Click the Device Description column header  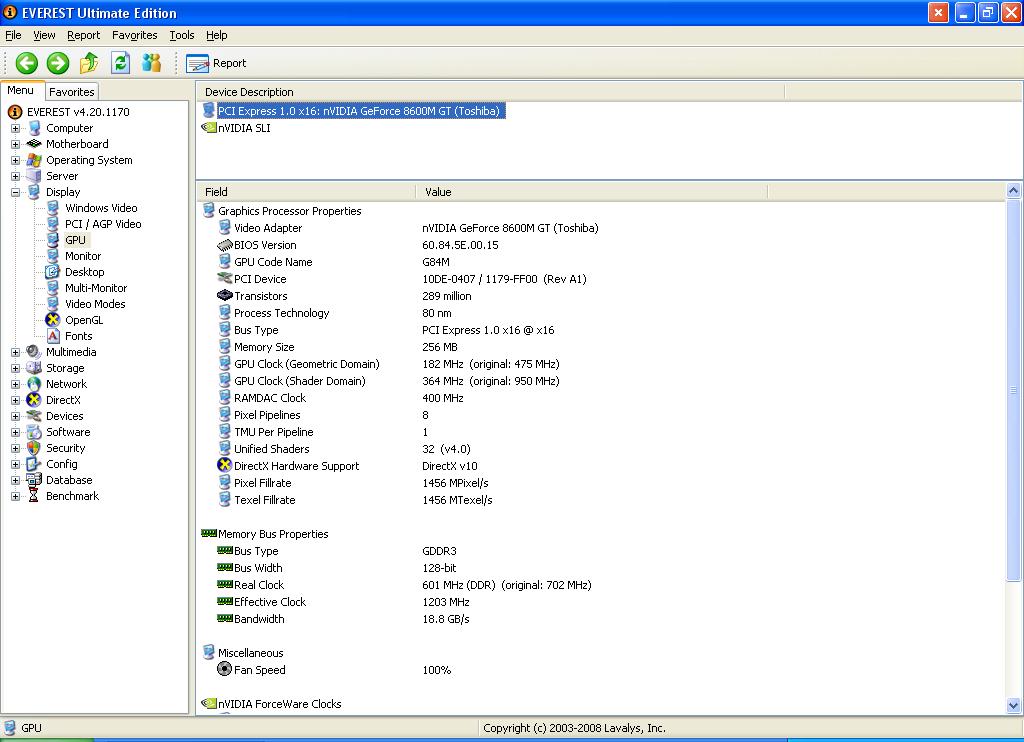[490, 92]
